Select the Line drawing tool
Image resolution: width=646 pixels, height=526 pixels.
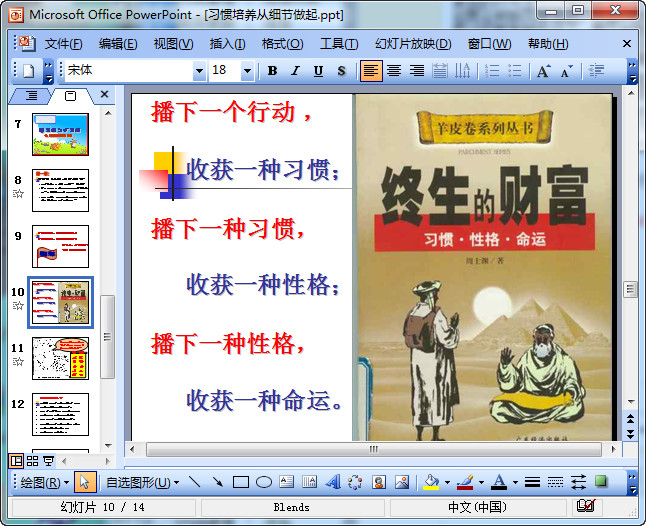(194, 482)
